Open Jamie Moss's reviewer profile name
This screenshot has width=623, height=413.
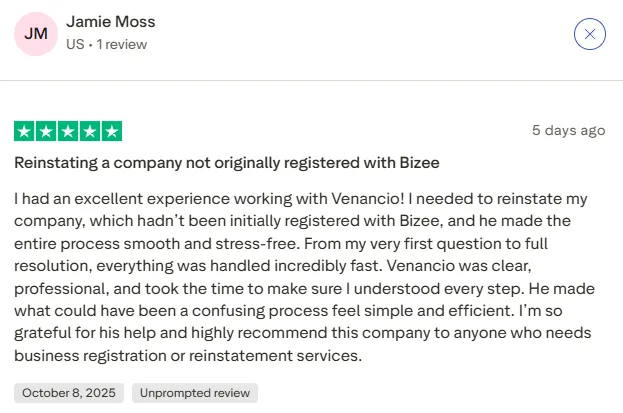(x=110, y=22)
